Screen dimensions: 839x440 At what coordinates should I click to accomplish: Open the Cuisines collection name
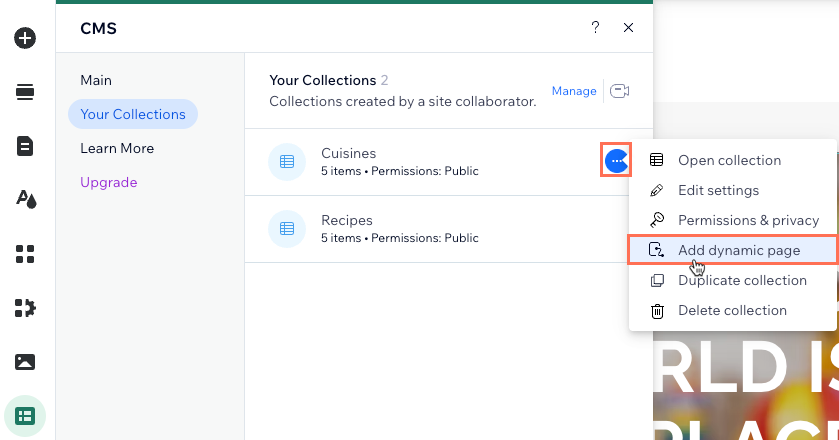coord(348,153)
